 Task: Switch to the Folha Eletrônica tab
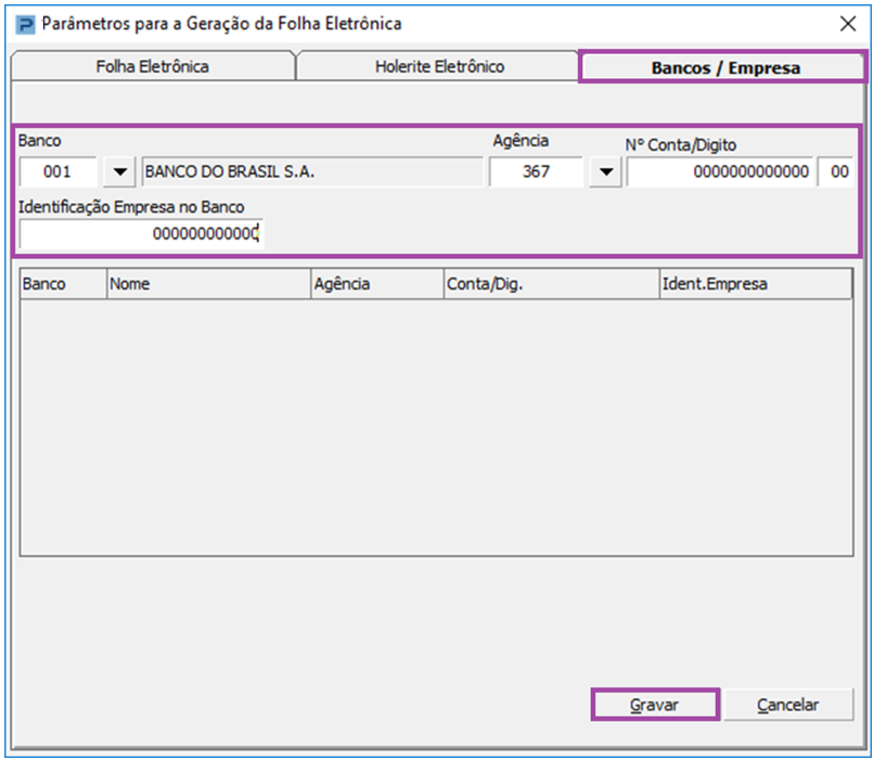pos(152,67)
